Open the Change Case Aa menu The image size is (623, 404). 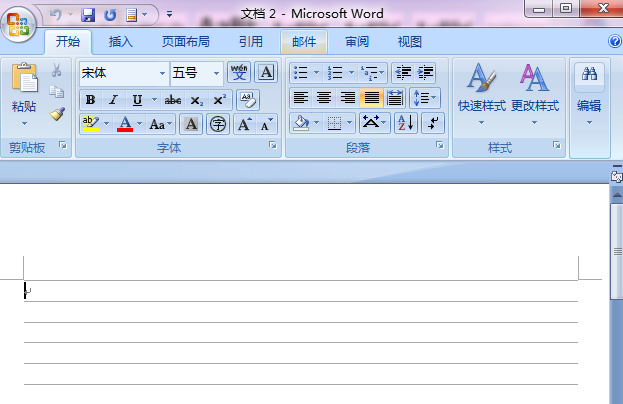(x=161, y=124)
